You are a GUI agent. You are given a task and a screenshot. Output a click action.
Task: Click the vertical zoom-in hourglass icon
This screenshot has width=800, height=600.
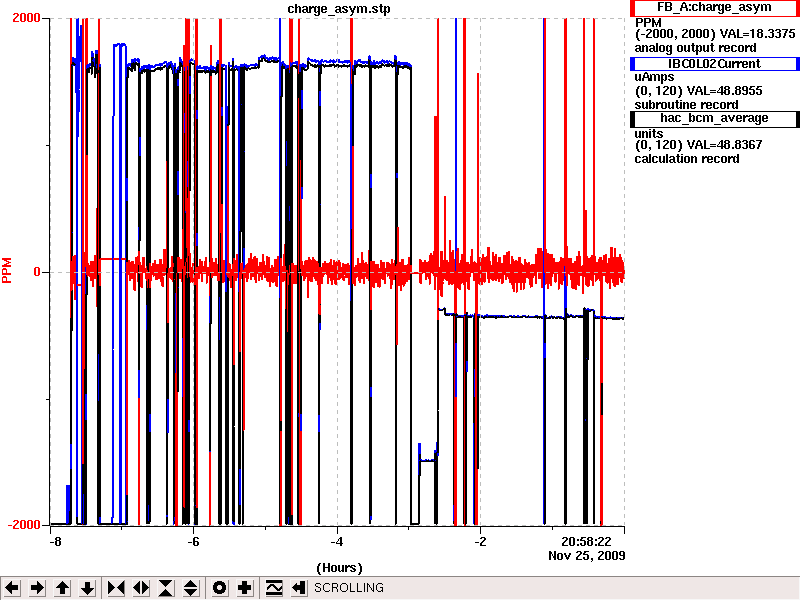[x=166, y=588]
